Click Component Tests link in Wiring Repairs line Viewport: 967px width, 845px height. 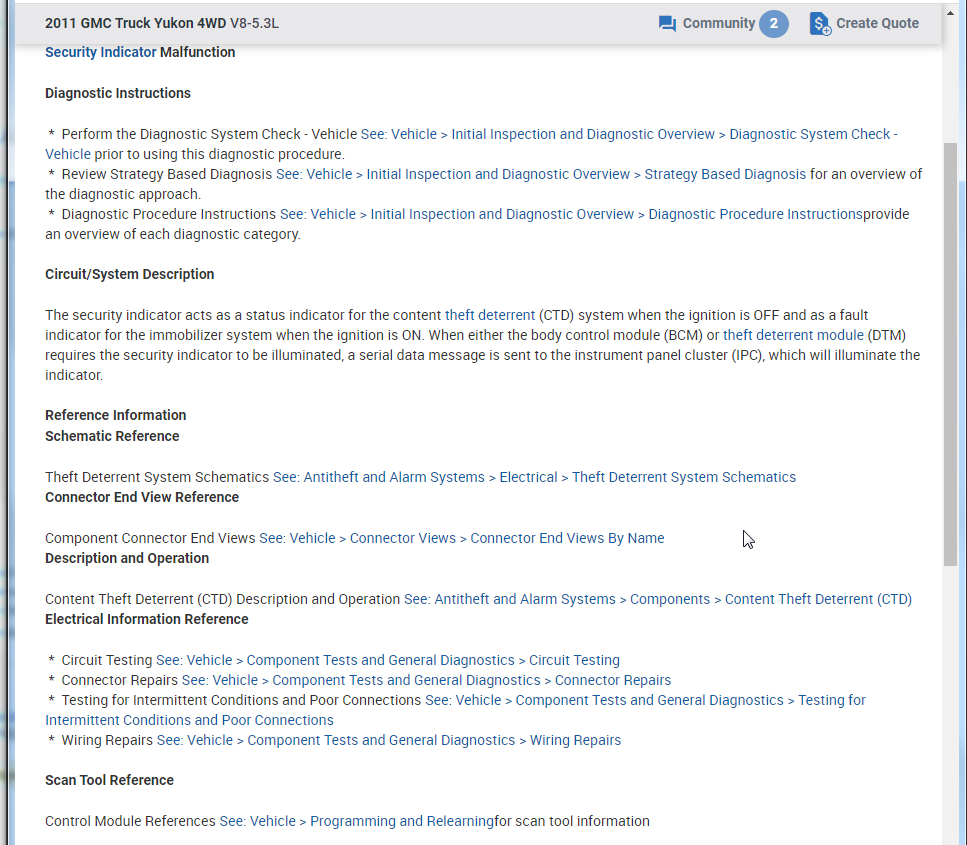coord(381,740)
